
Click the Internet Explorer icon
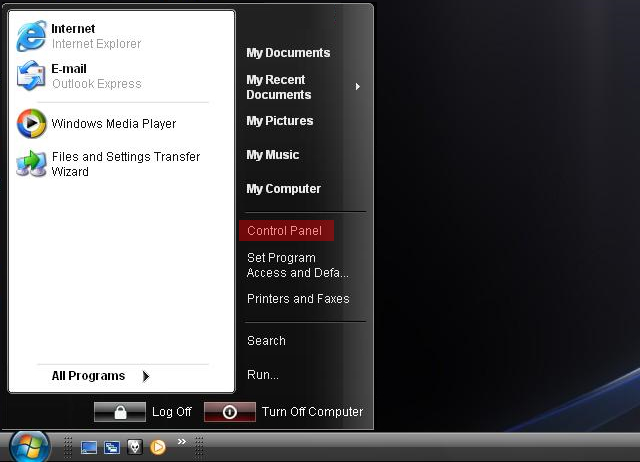click(x=31, y=36)
